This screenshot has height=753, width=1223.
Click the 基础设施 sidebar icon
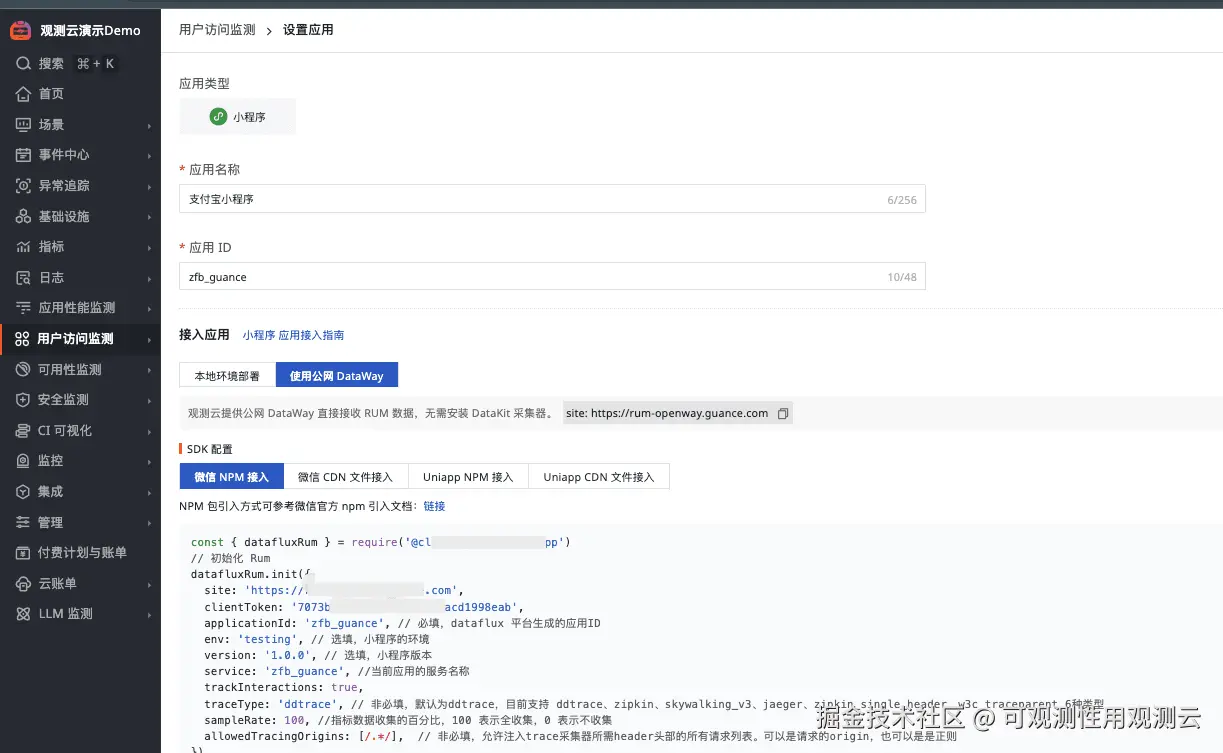[x=23, y=217]
